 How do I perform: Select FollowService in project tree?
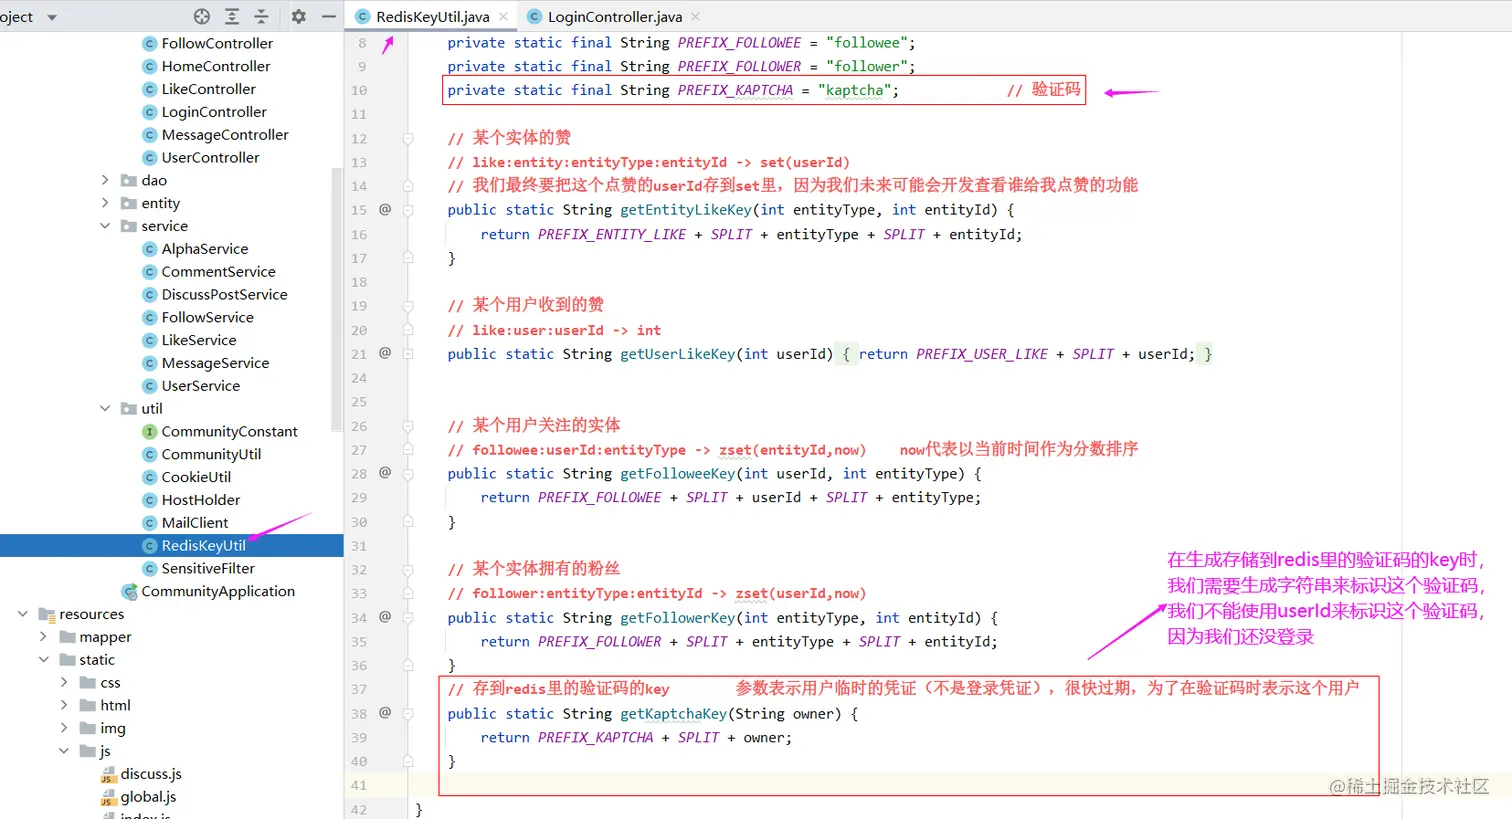point(207,317)
